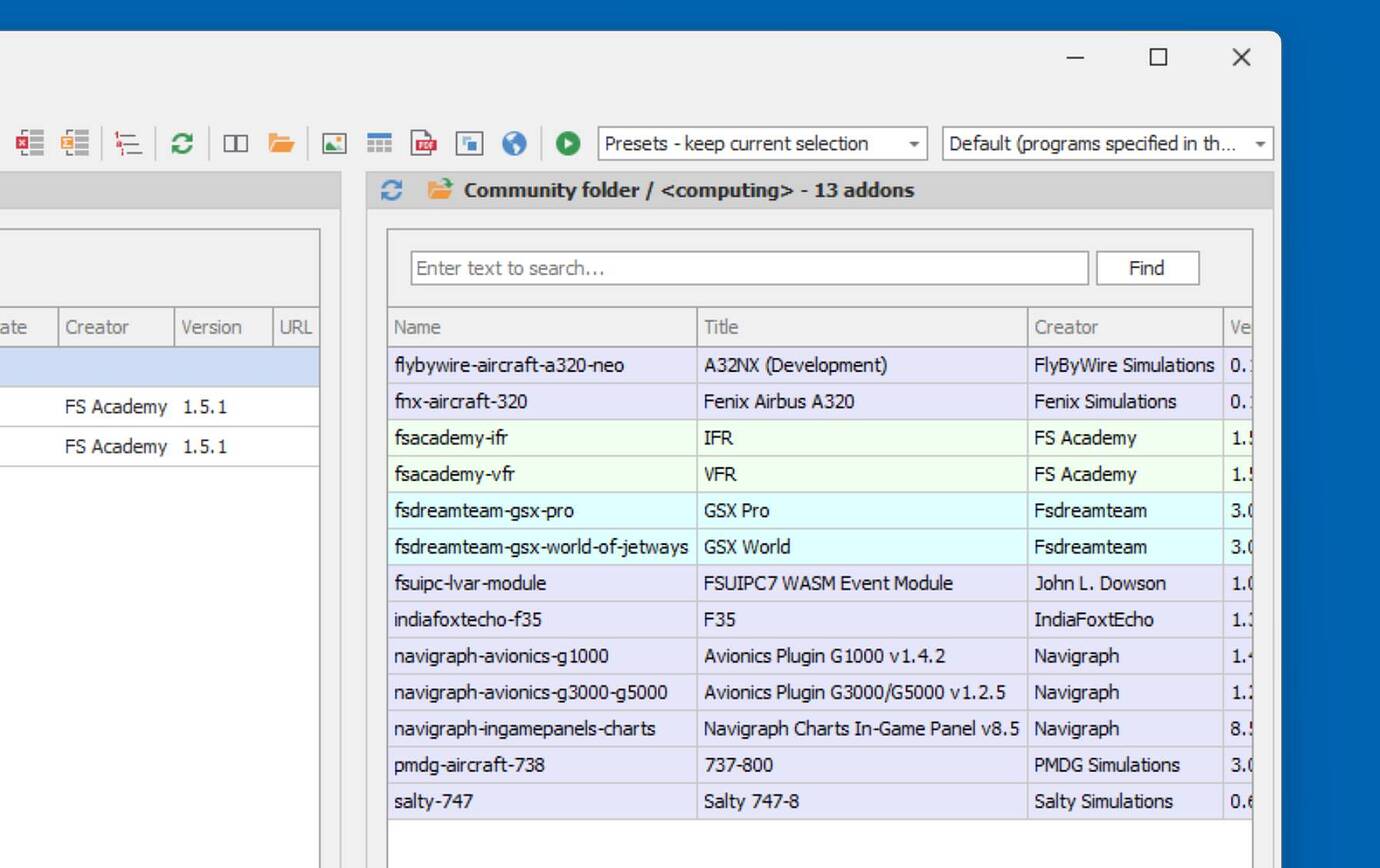This screenshot has width=1380, height=868.
Task: Export the addon list to Excel
Action: (30, 143)
